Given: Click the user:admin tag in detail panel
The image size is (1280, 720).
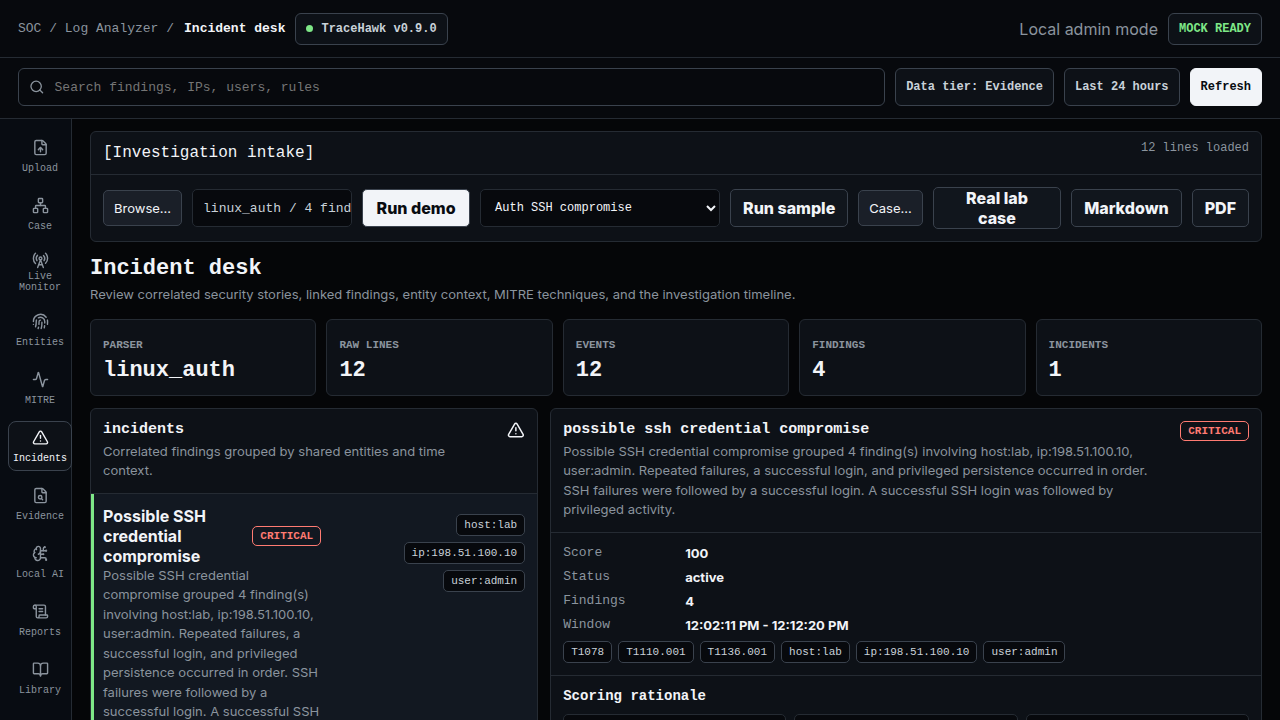Looking at the screenshot, I should 1024,652.
